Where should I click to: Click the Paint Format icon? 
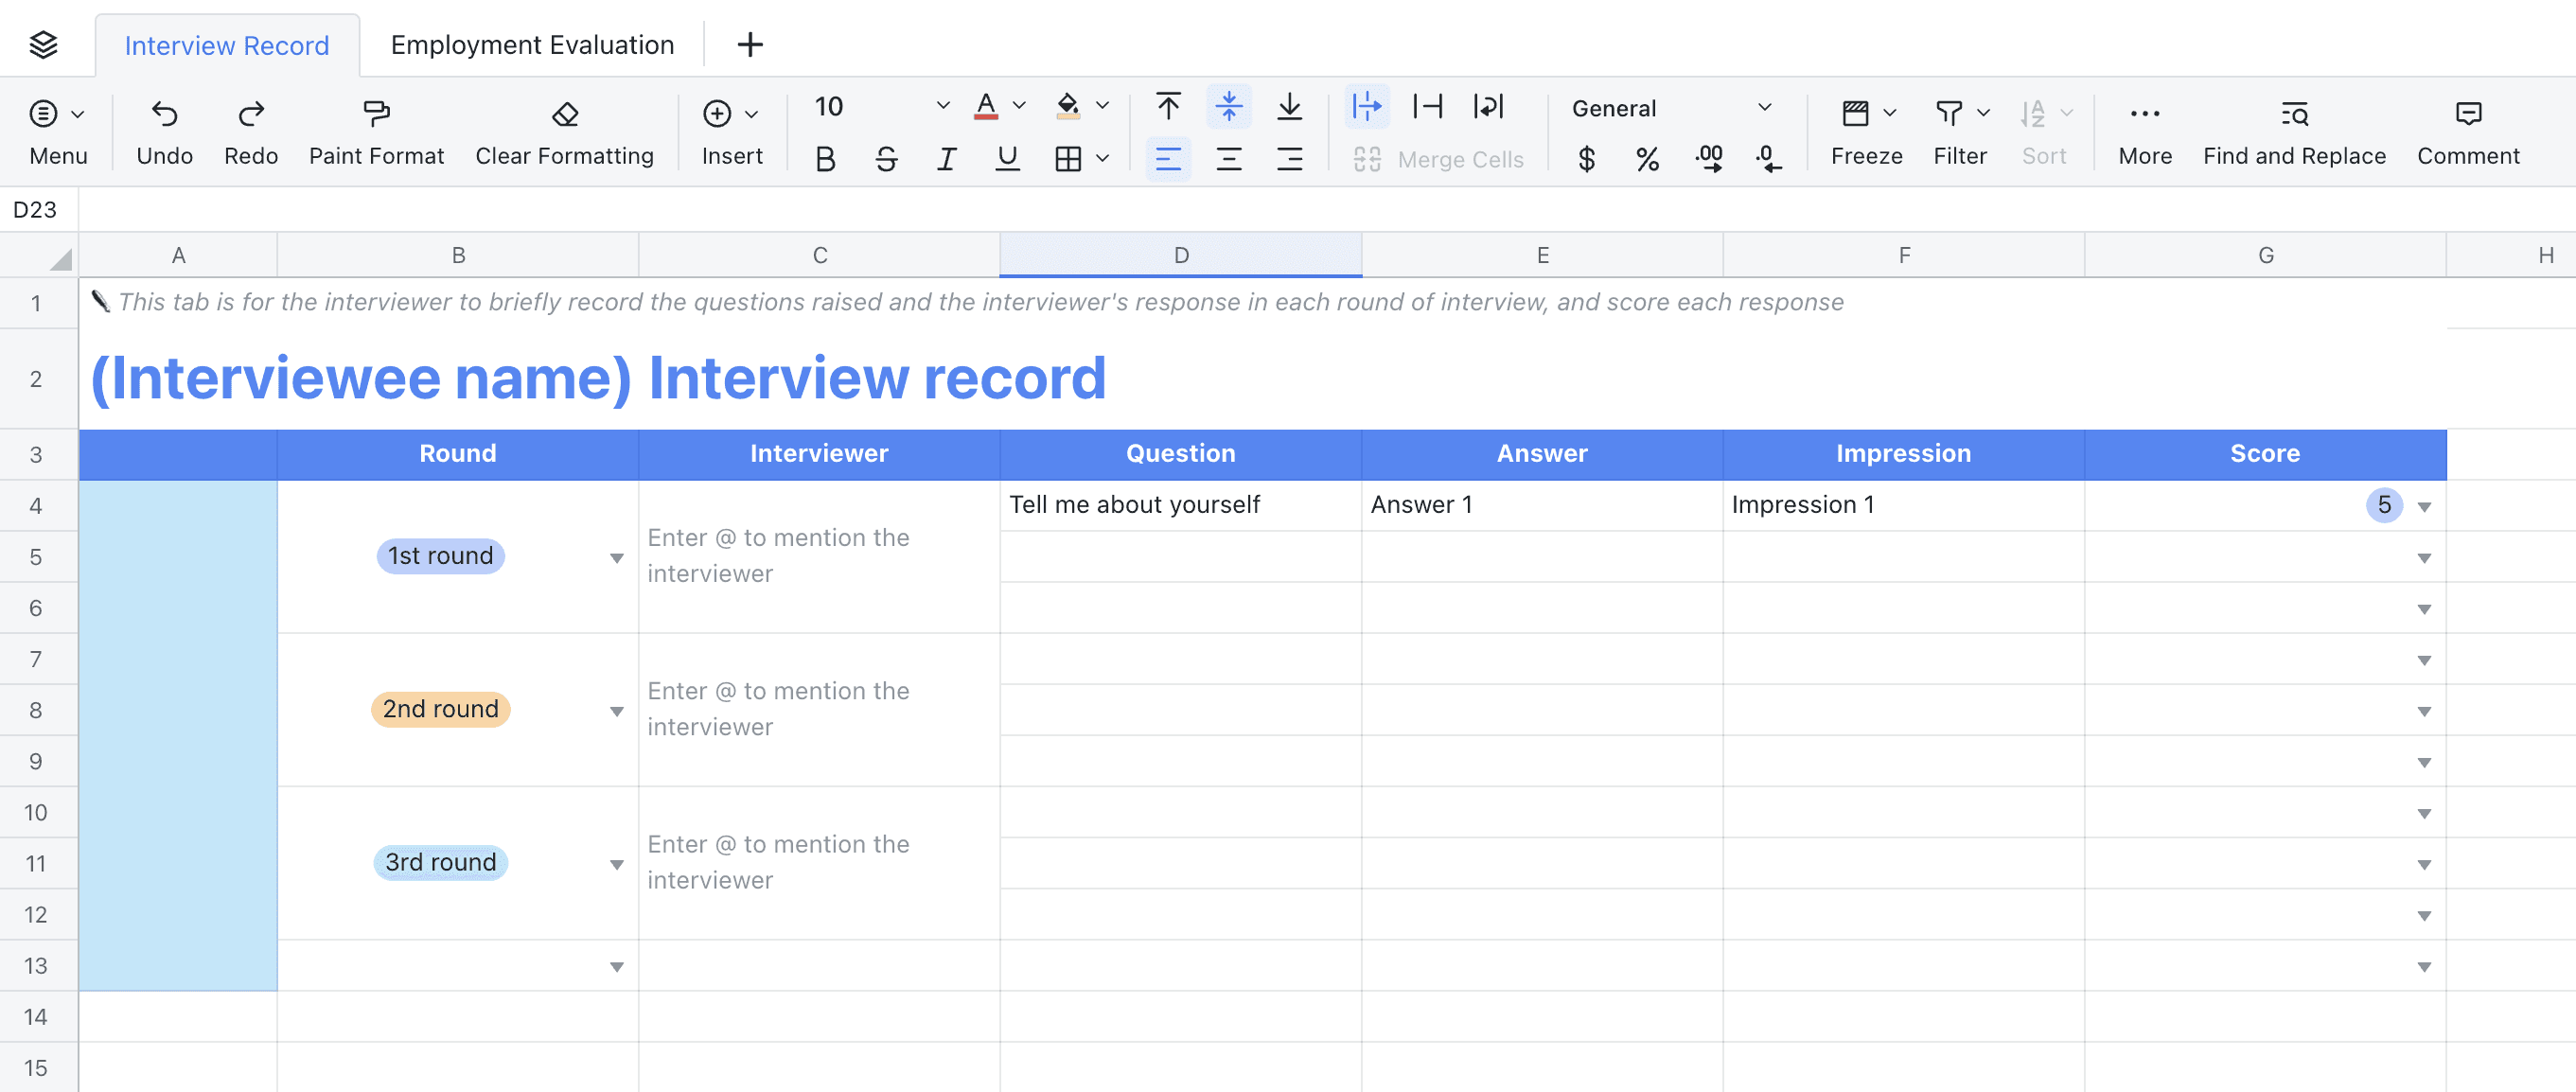click(376, 114)
